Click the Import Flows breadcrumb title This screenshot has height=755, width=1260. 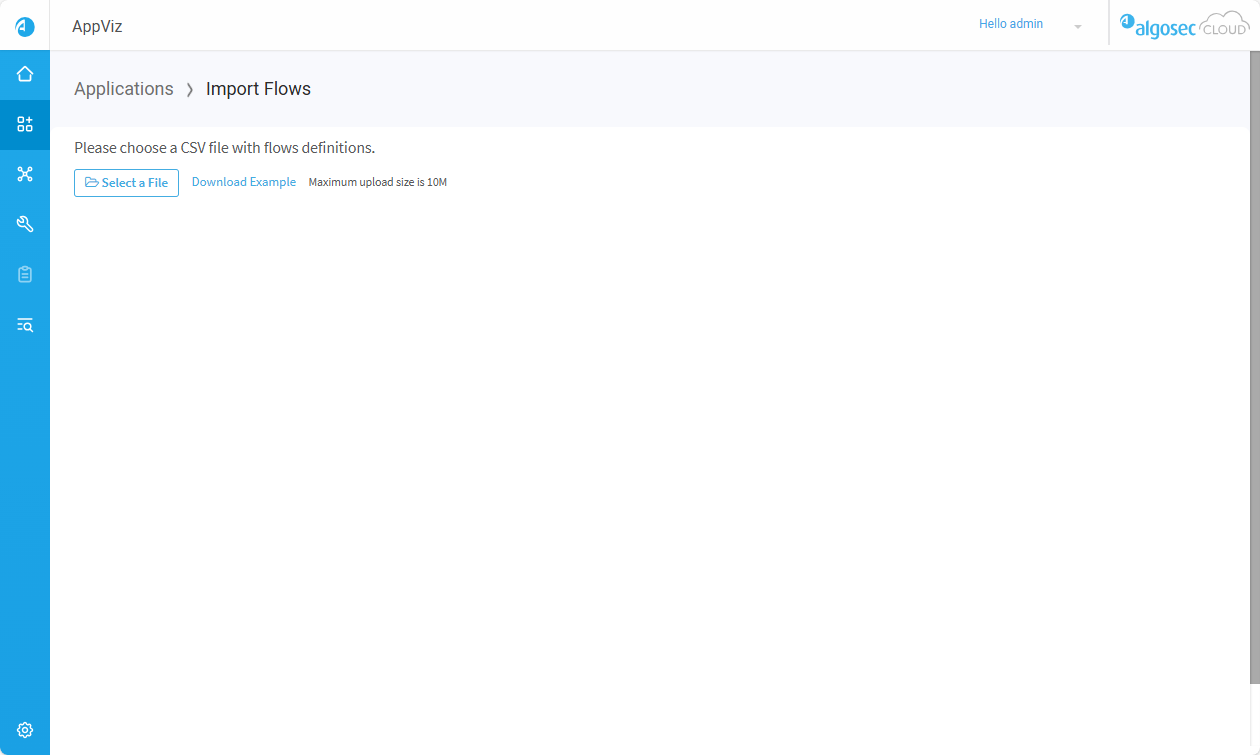pyautogui.click(x=258, y=89)
